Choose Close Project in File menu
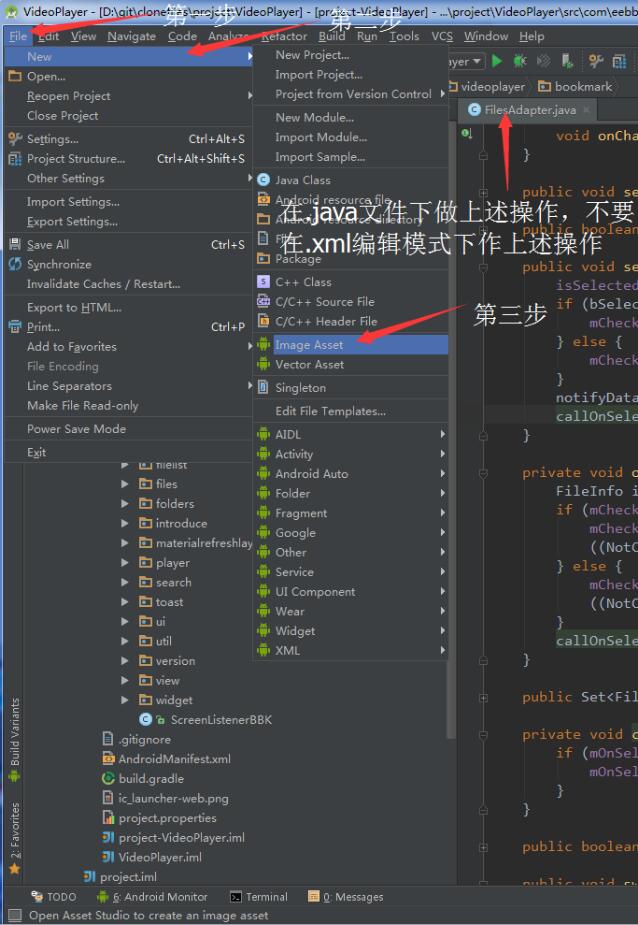 pos(127,116)
